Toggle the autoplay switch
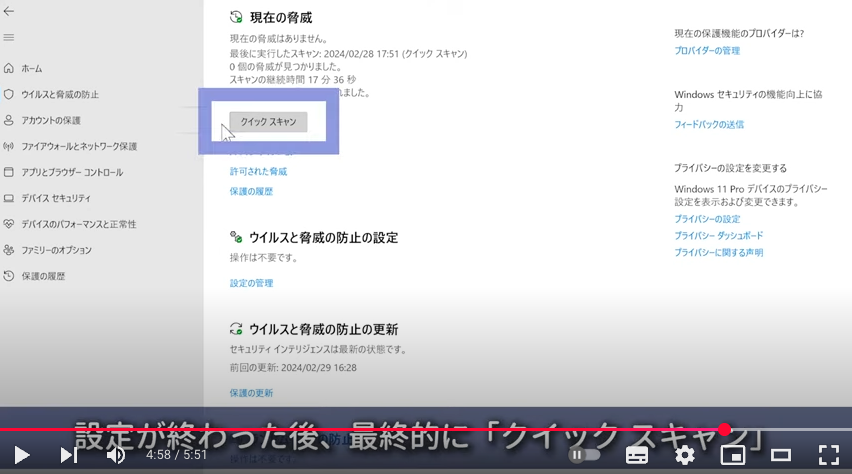Screen dimensions: 852x474 tap(584, 454)
